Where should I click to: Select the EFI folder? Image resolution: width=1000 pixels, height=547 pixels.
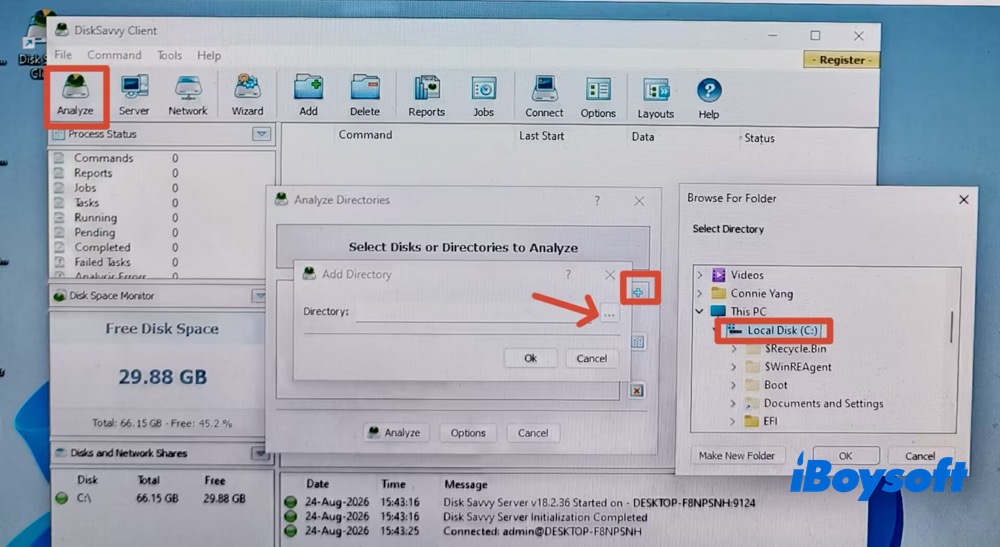tap(761, 421)
